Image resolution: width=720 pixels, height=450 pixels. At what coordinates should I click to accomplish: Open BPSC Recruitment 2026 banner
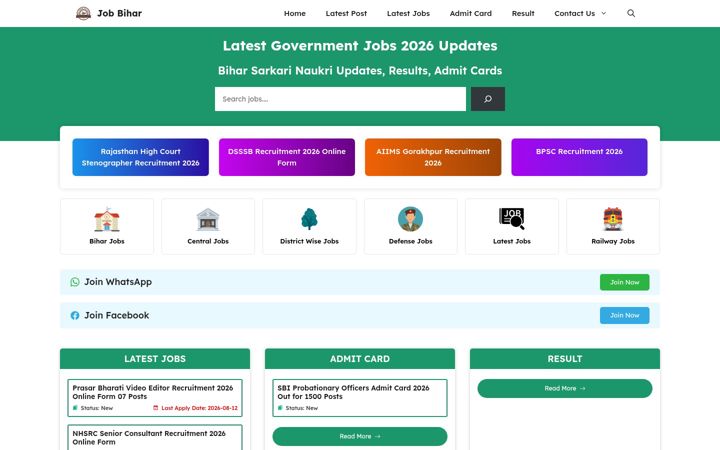(x=579, y=157)
